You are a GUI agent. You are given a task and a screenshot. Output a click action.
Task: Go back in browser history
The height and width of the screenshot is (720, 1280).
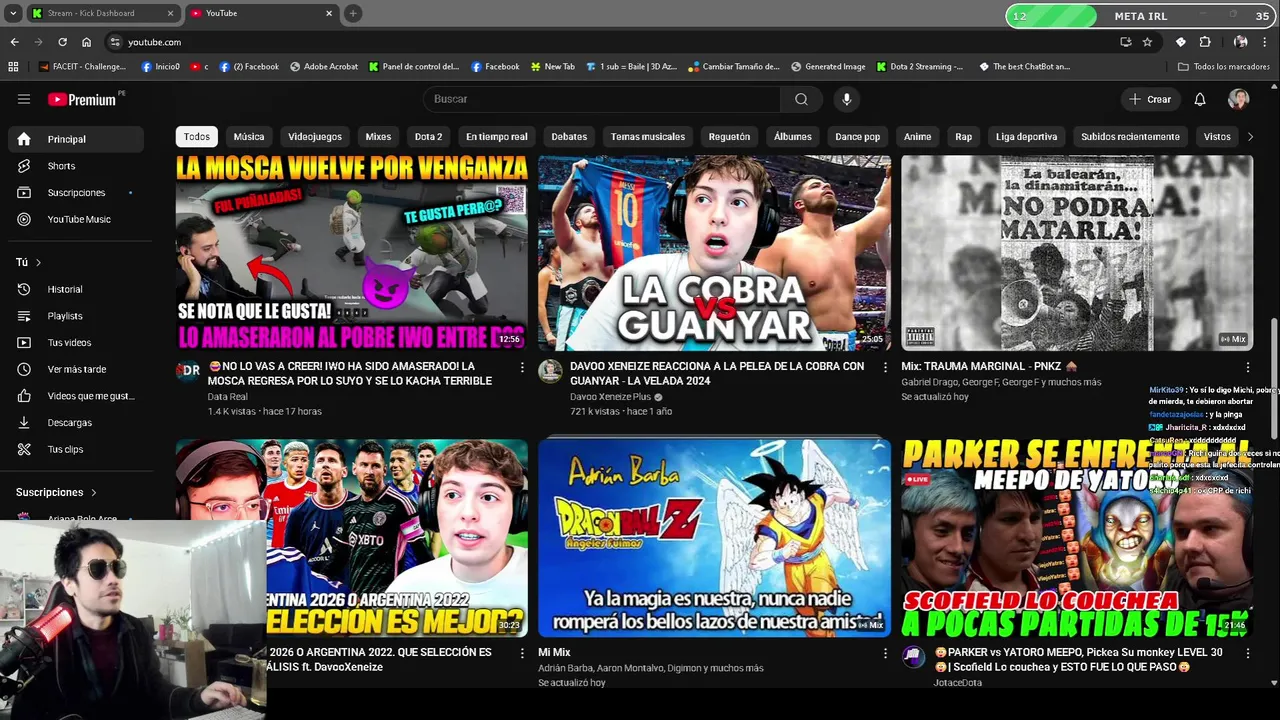(x=14, y=42)
